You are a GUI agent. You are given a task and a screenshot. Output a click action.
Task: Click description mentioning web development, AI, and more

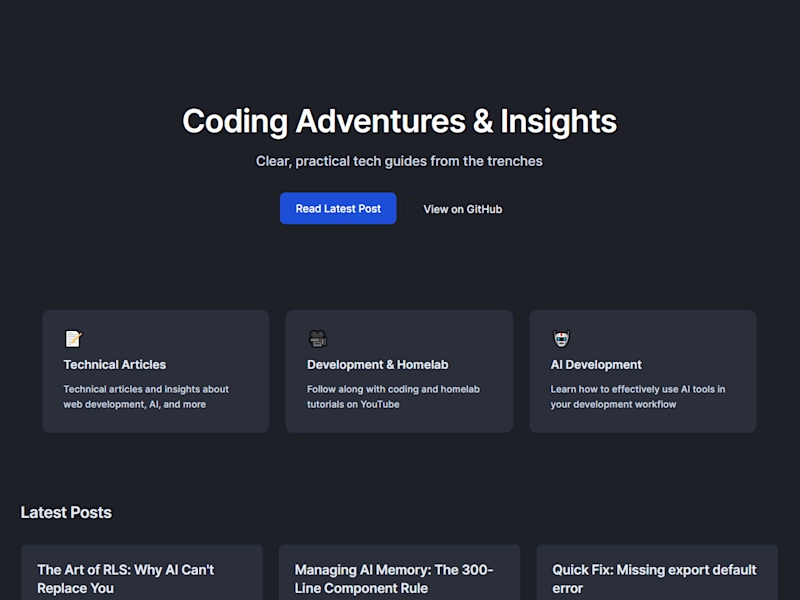pos(146,396)
